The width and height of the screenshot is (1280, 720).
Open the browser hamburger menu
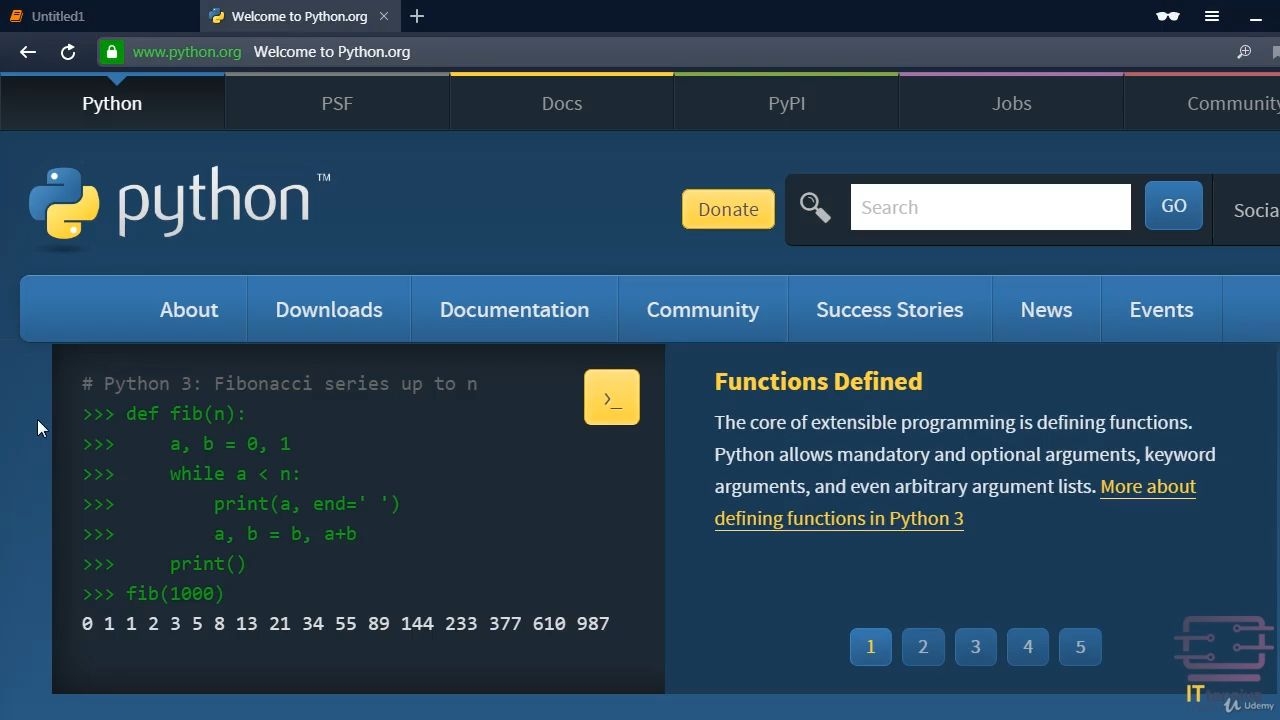pos(1212,16)
